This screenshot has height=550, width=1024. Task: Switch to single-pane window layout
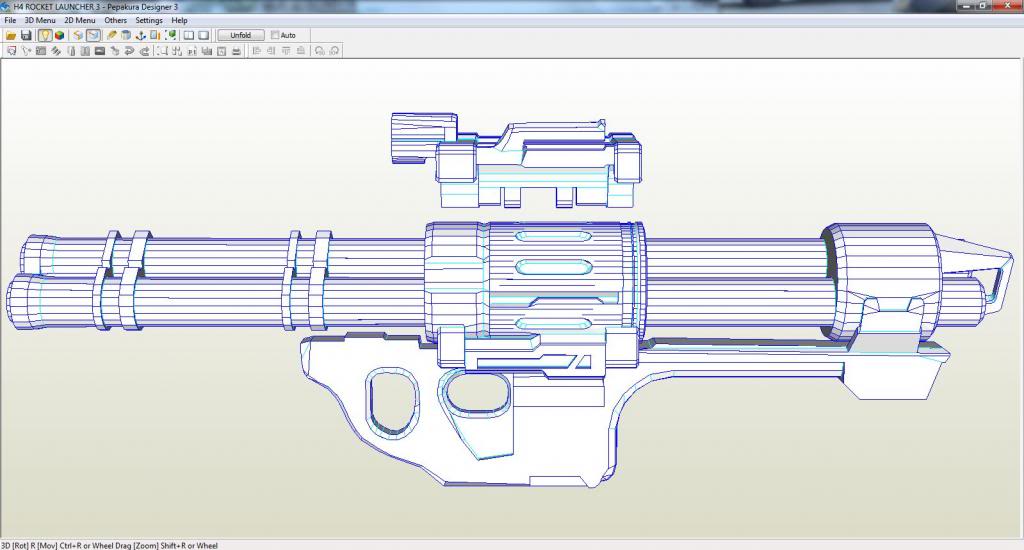pyautogui.click(x=203, y=35)
